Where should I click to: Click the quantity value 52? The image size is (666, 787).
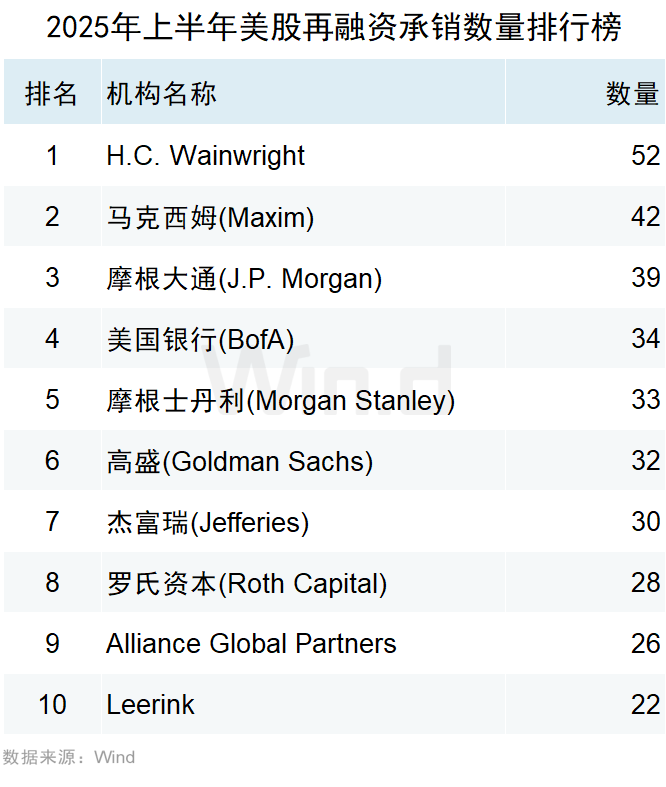[x=645, y=156]
